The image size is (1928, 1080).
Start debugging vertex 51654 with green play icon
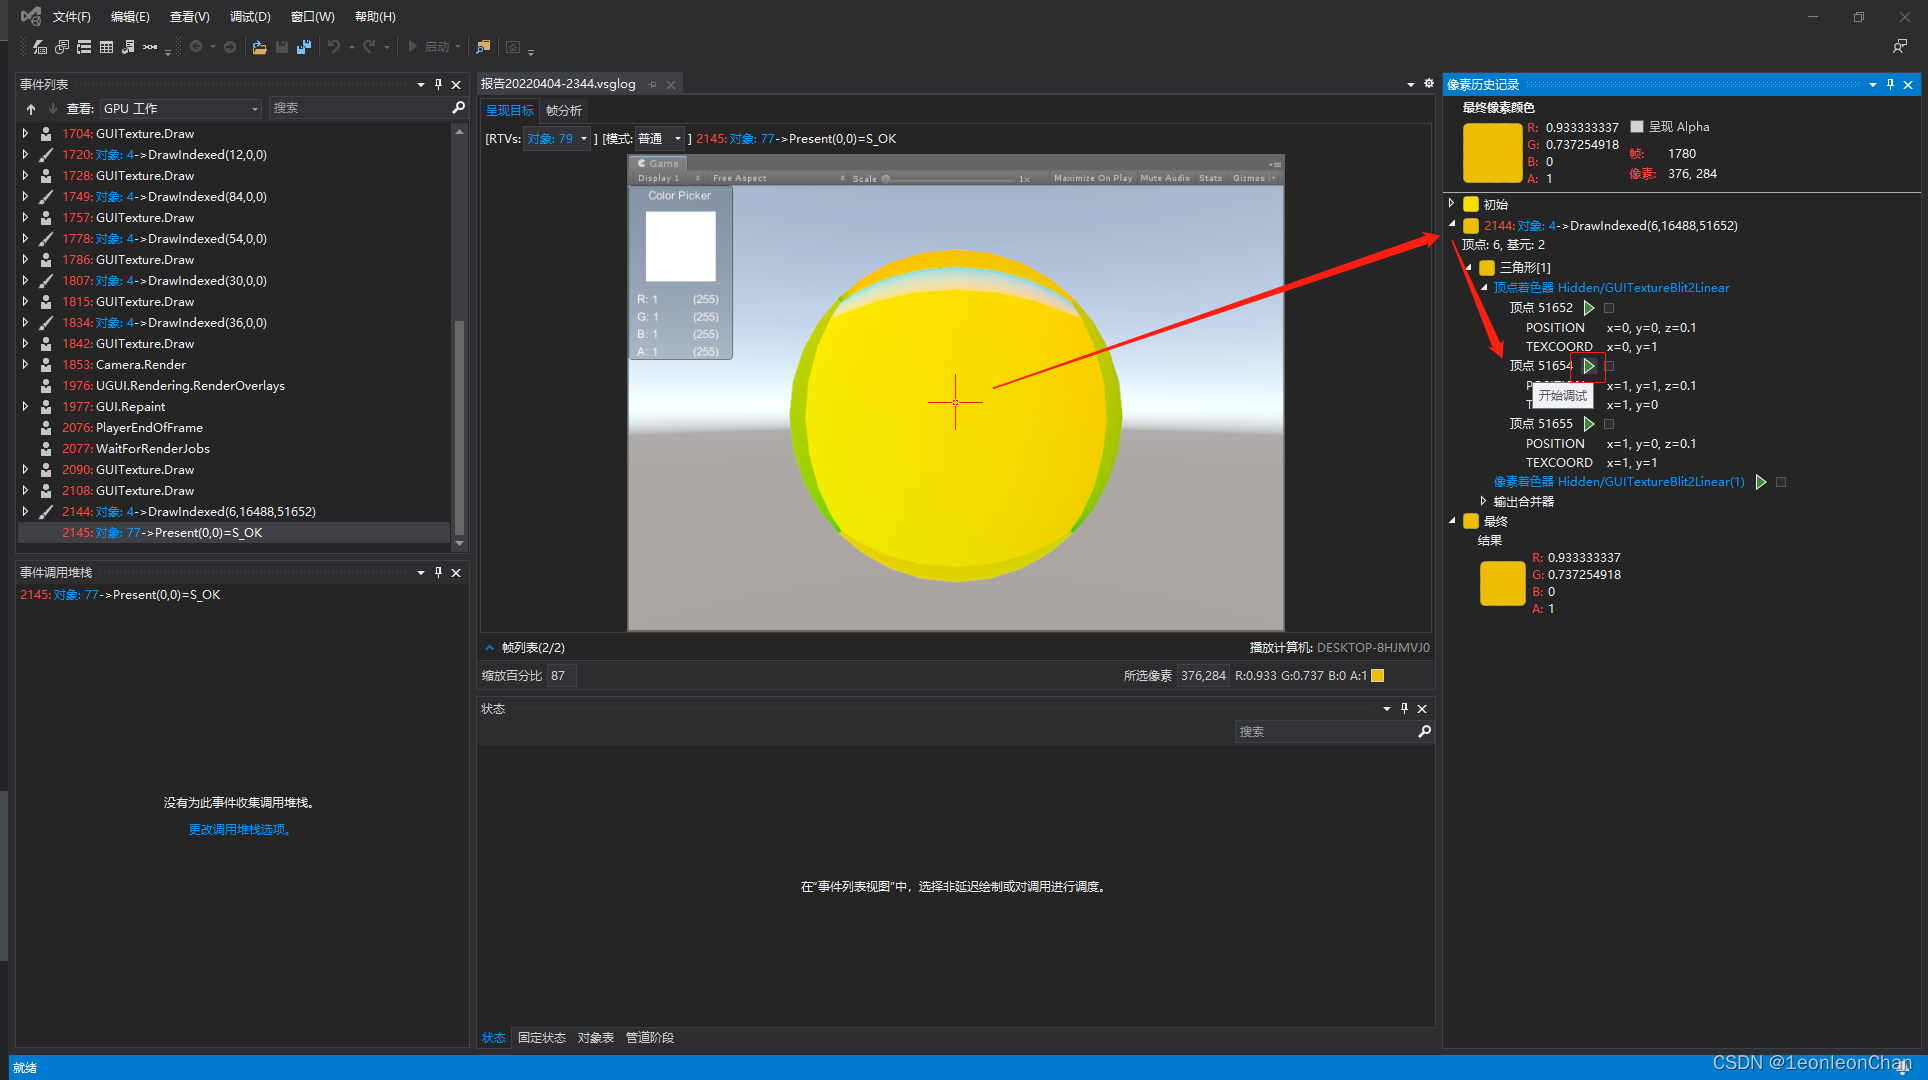point(1589,366)
